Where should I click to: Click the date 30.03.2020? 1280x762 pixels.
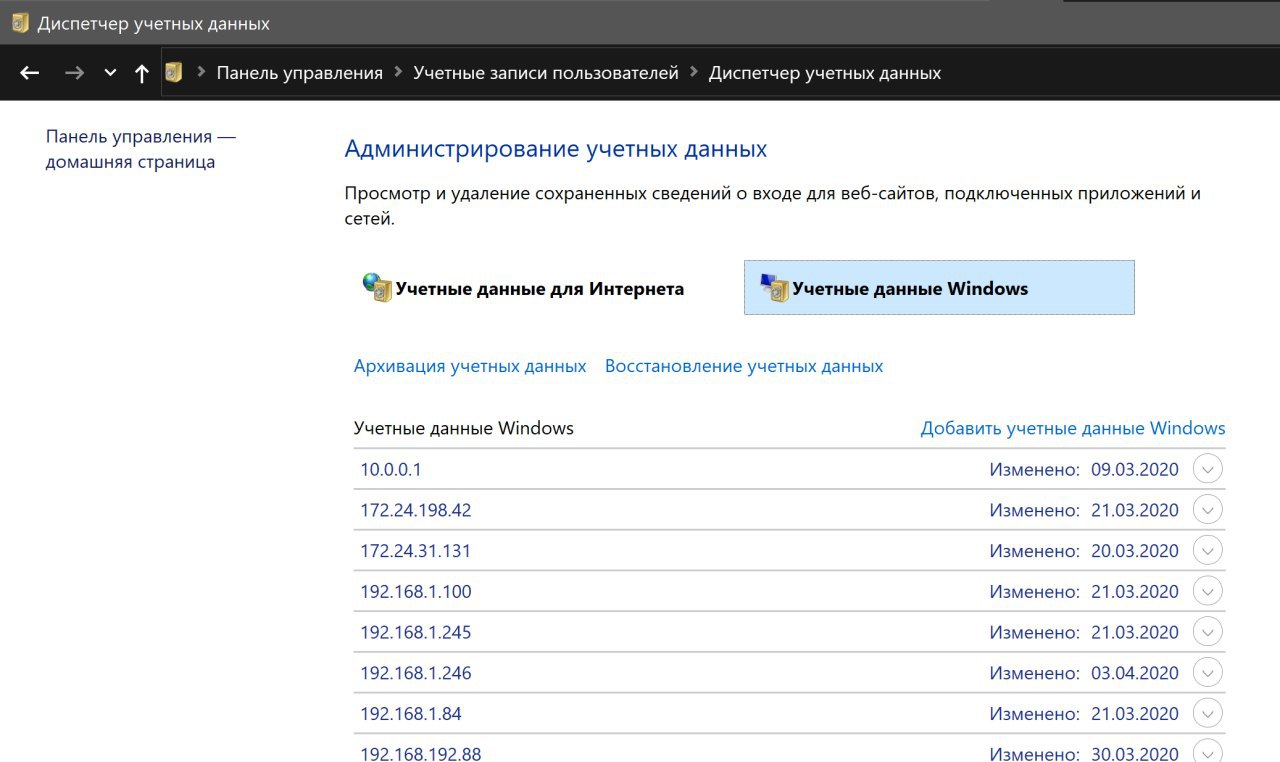pos(1135,754)
